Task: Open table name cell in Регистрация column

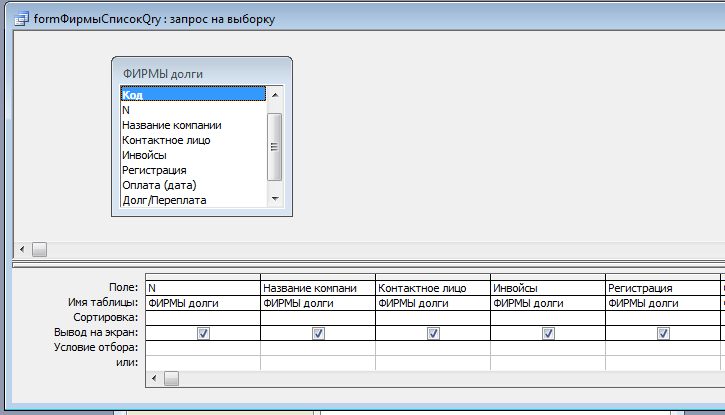Action: (663, 303)
